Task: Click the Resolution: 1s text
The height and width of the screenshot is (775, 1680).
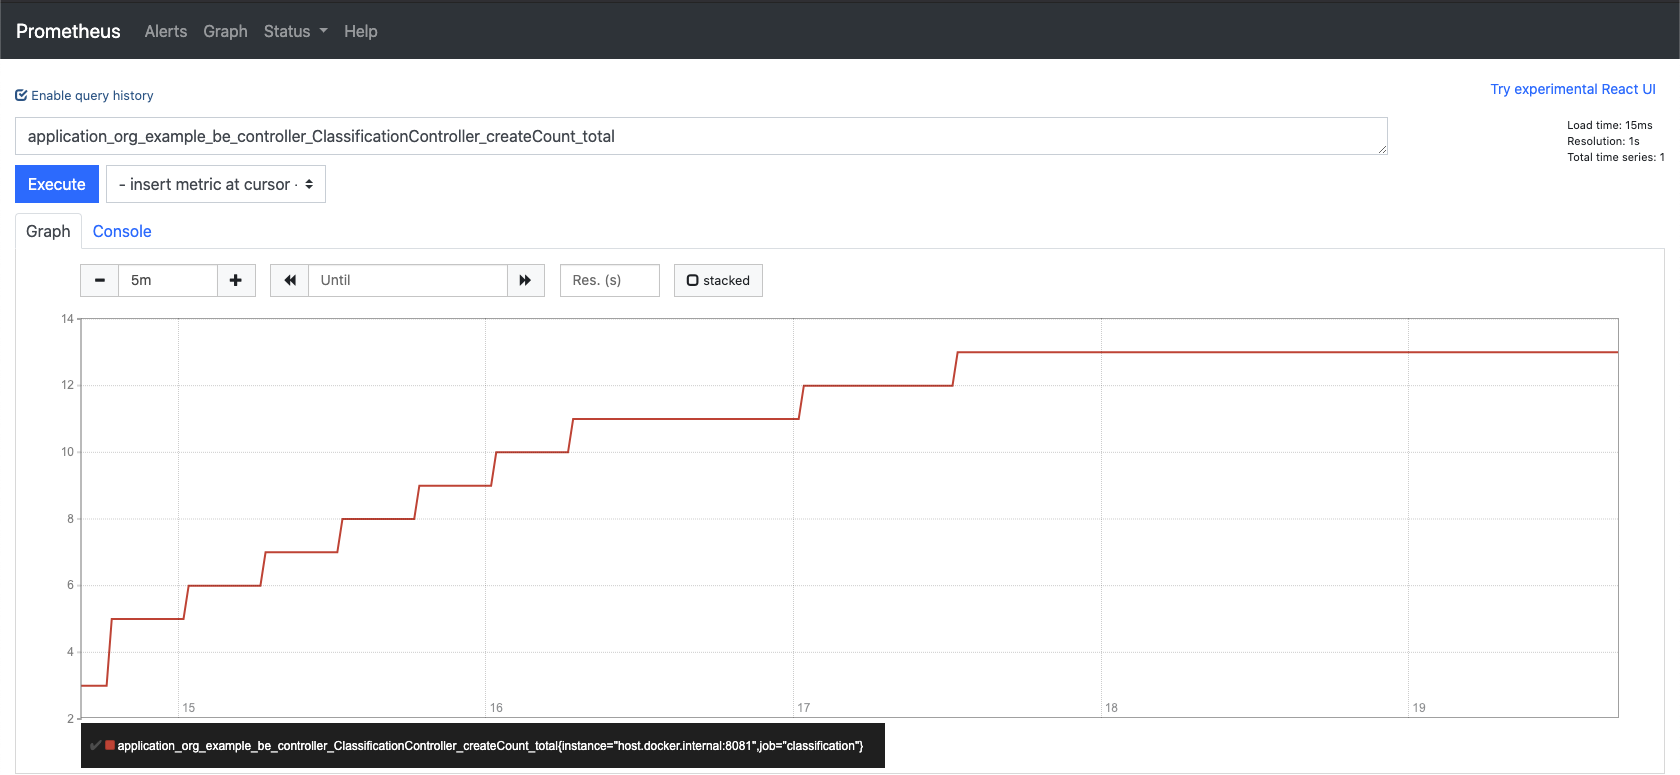Action: tap(1603, 141)
